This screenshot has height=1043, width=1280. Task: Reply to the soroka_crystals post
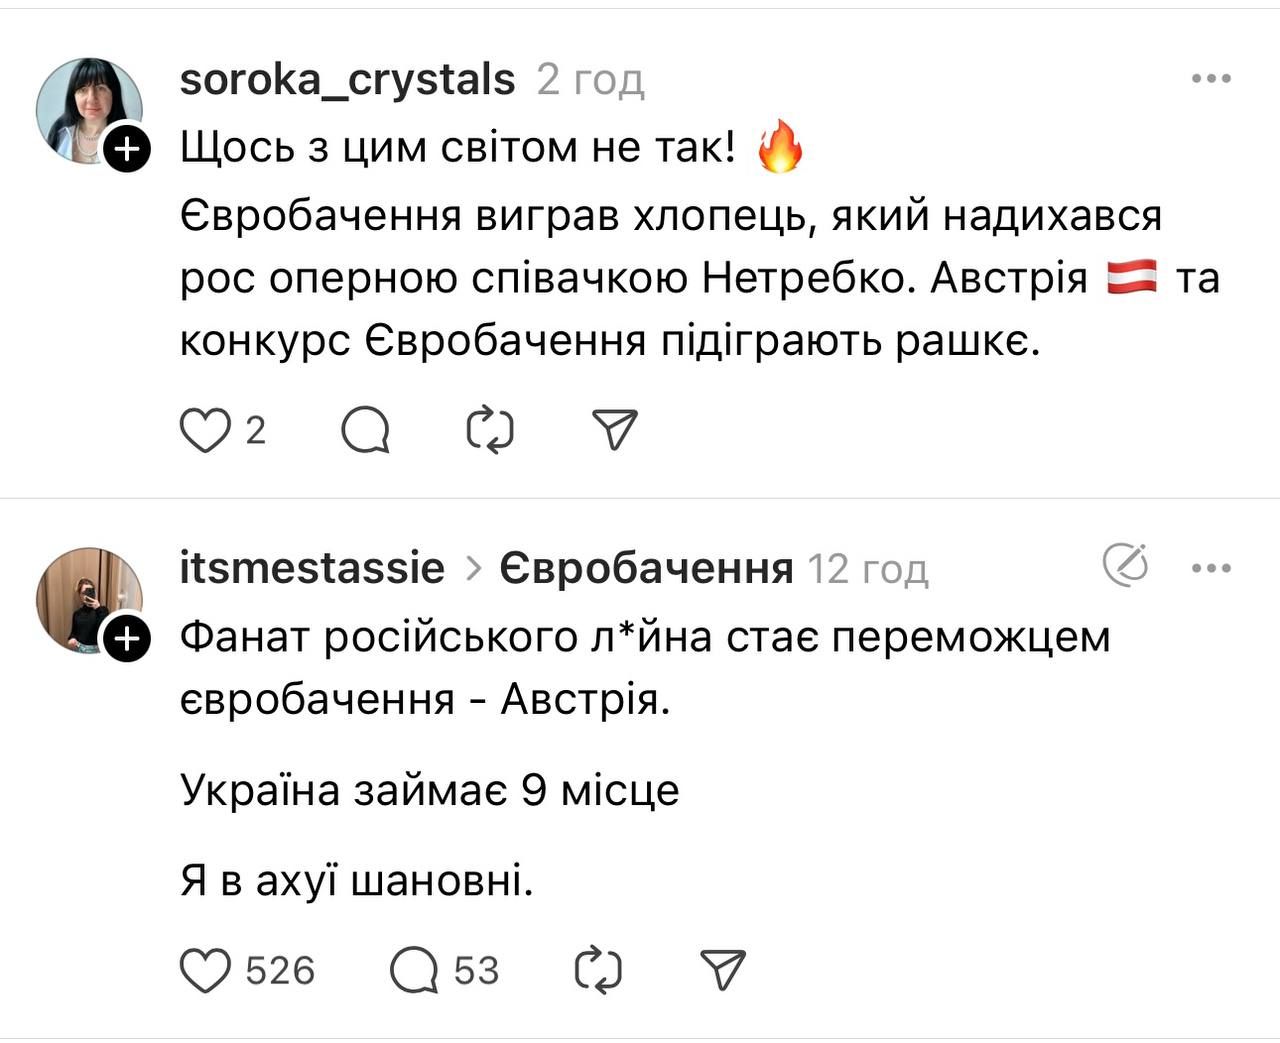point(365,431)
